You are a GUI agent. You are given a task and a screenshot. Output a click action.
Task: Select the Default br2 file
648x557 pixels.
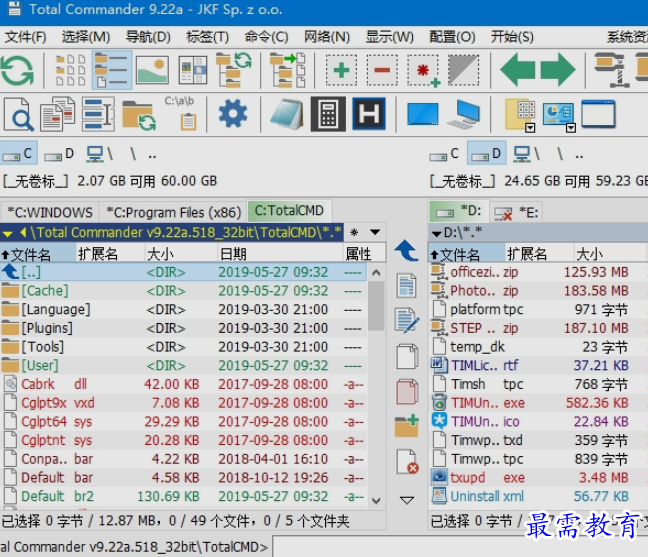[x=183, y=496]
